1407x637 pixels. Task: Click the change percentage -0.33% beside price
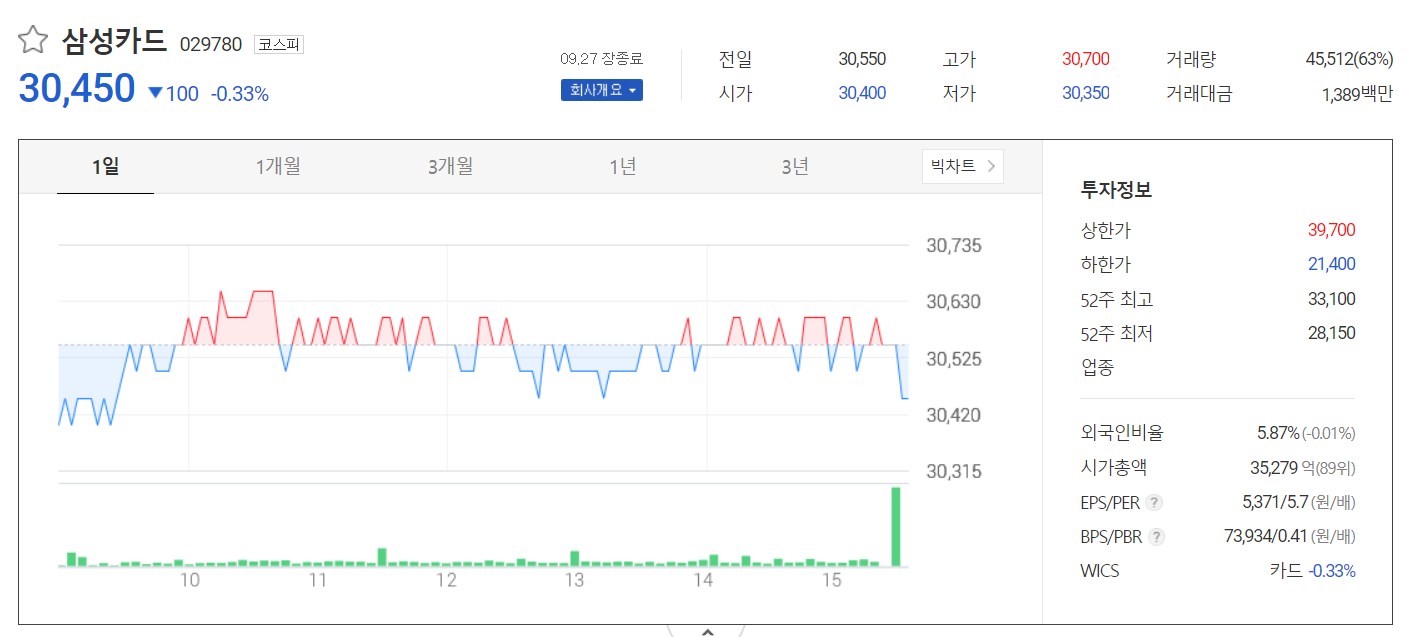(x=240, y=94)
